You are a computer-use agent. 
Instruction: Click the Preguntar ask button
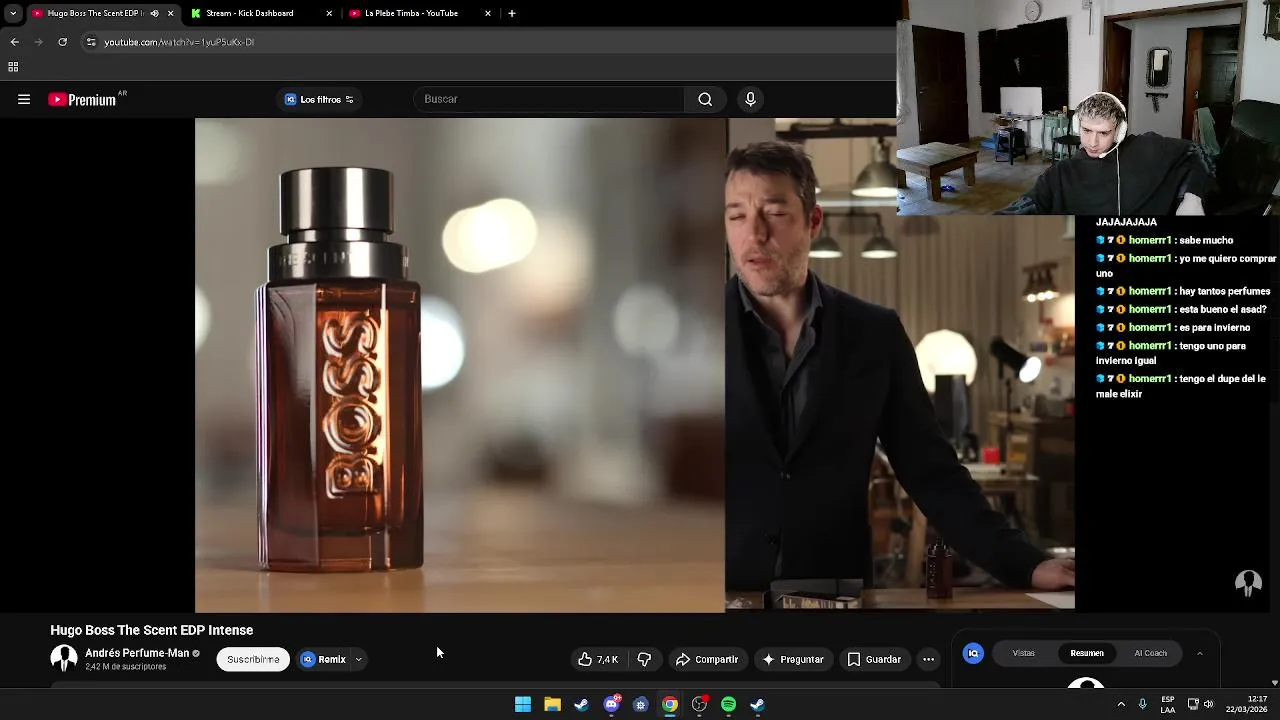[792, 659]
